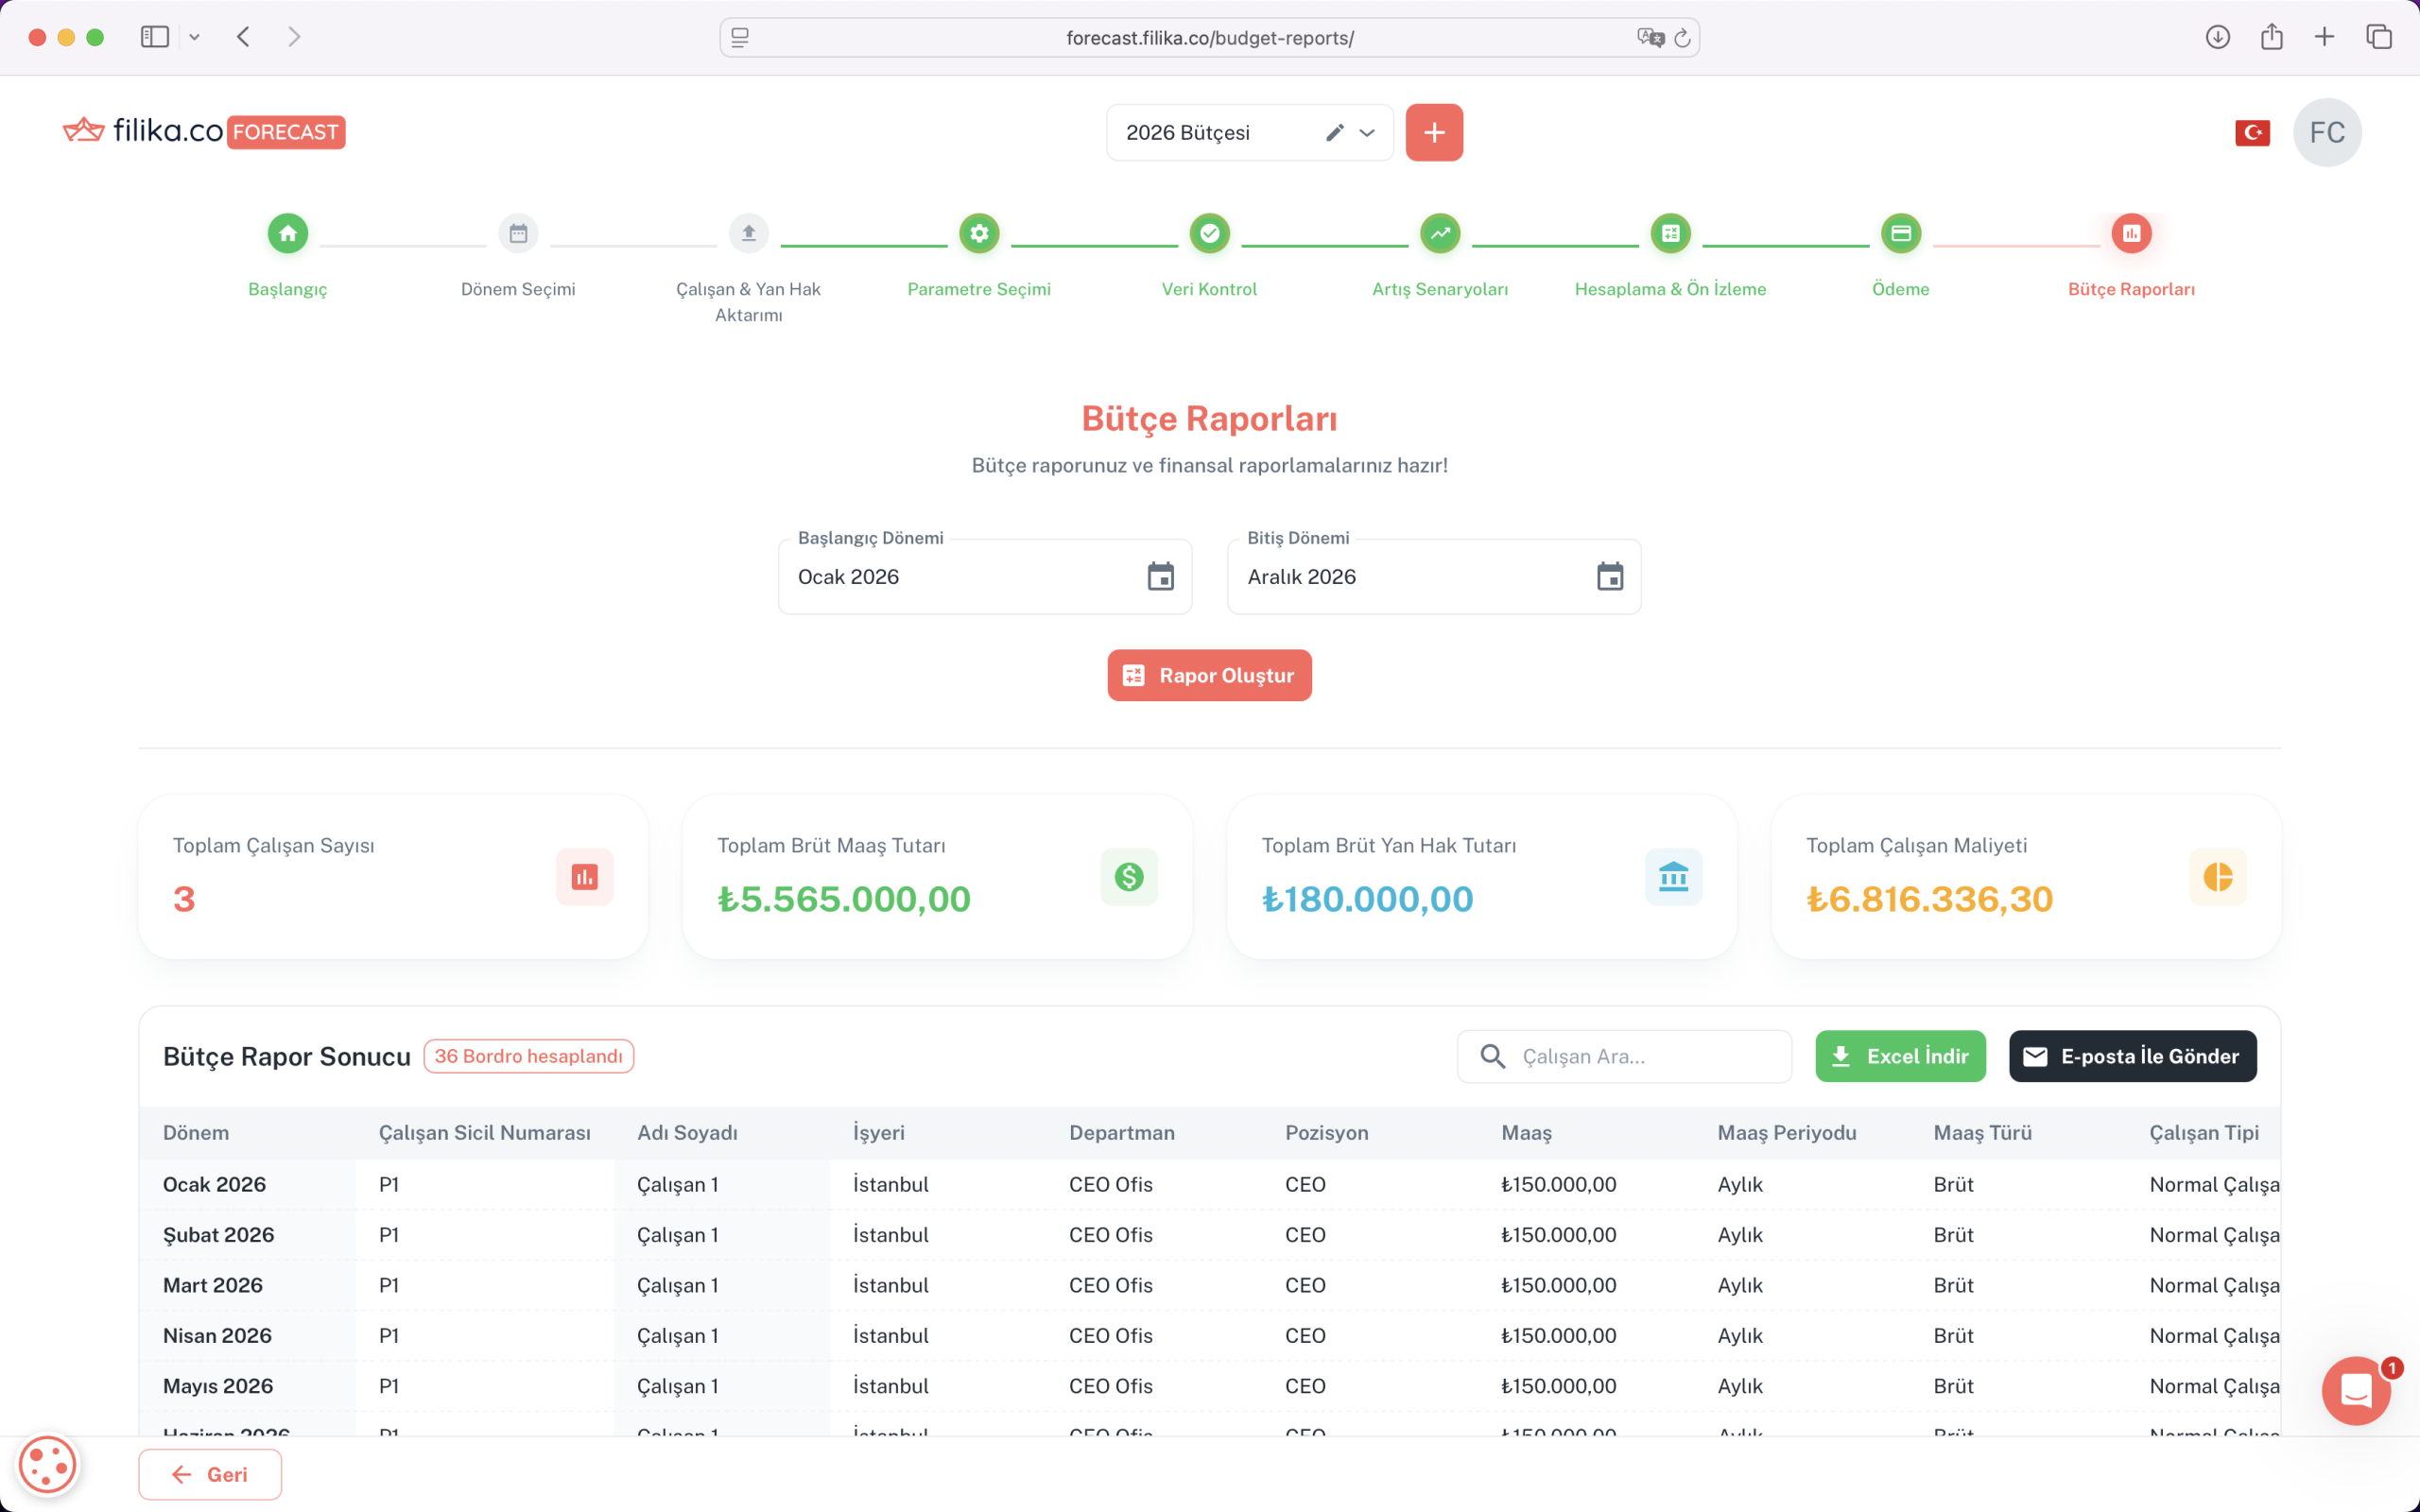
Task: Open the Artış Senaryoları trend step
Action: 1440,233
